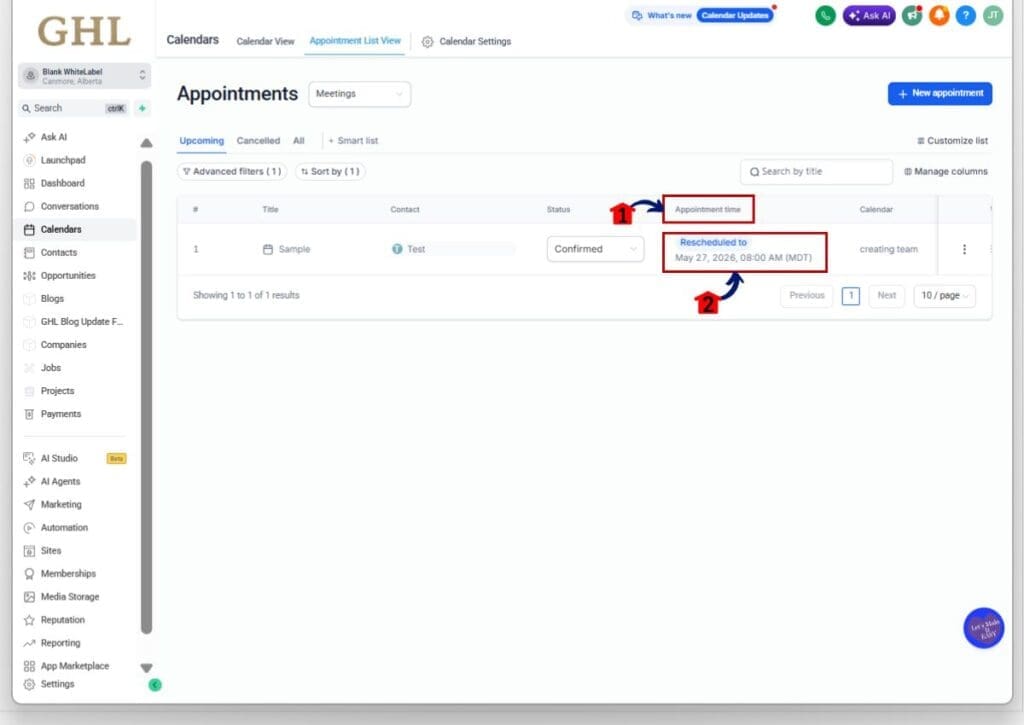Open Manage columns
The image size is (1024, 725).
tap(946, 171)
